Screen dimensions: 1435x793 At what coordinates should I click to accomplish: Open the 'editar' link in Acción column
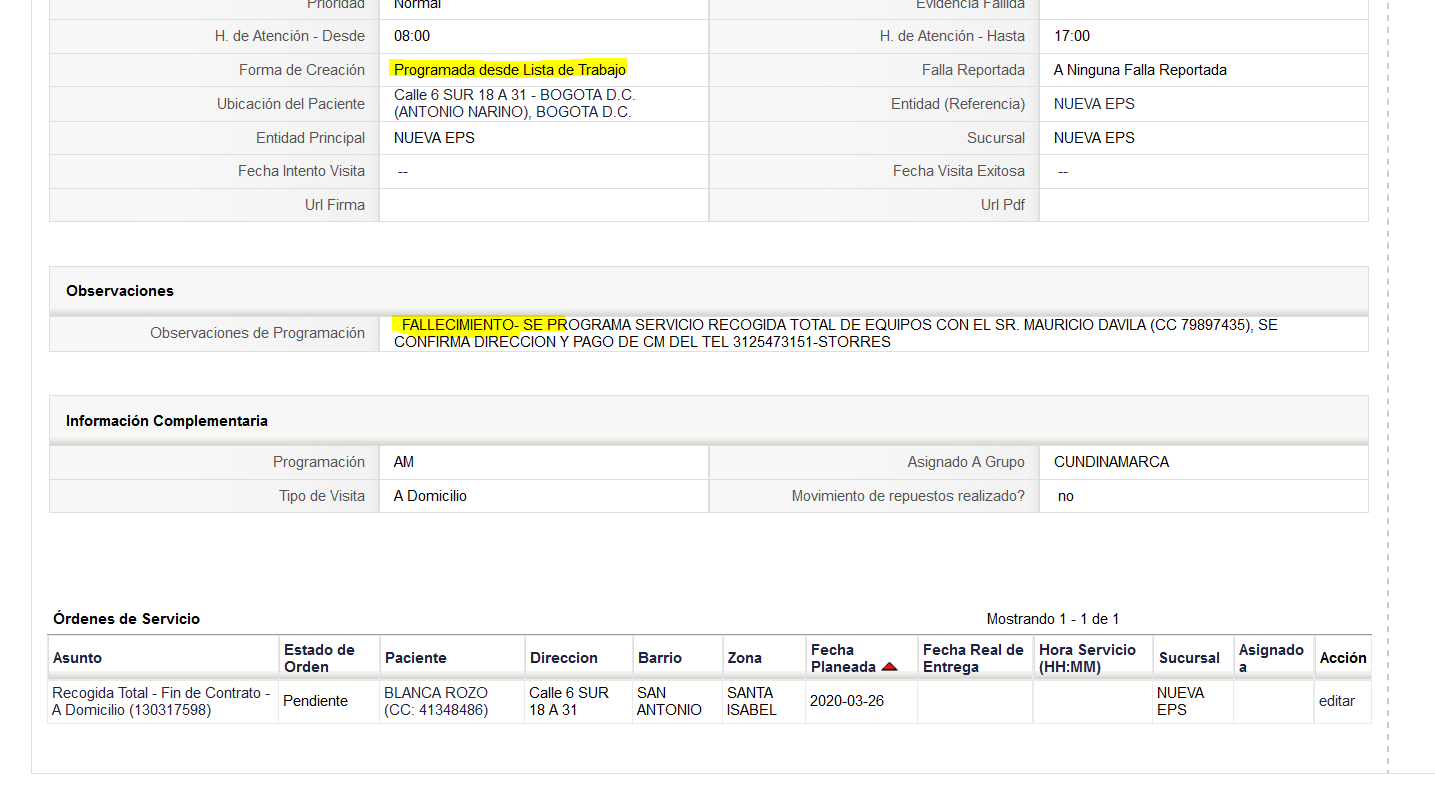(x=1336, y=701)
